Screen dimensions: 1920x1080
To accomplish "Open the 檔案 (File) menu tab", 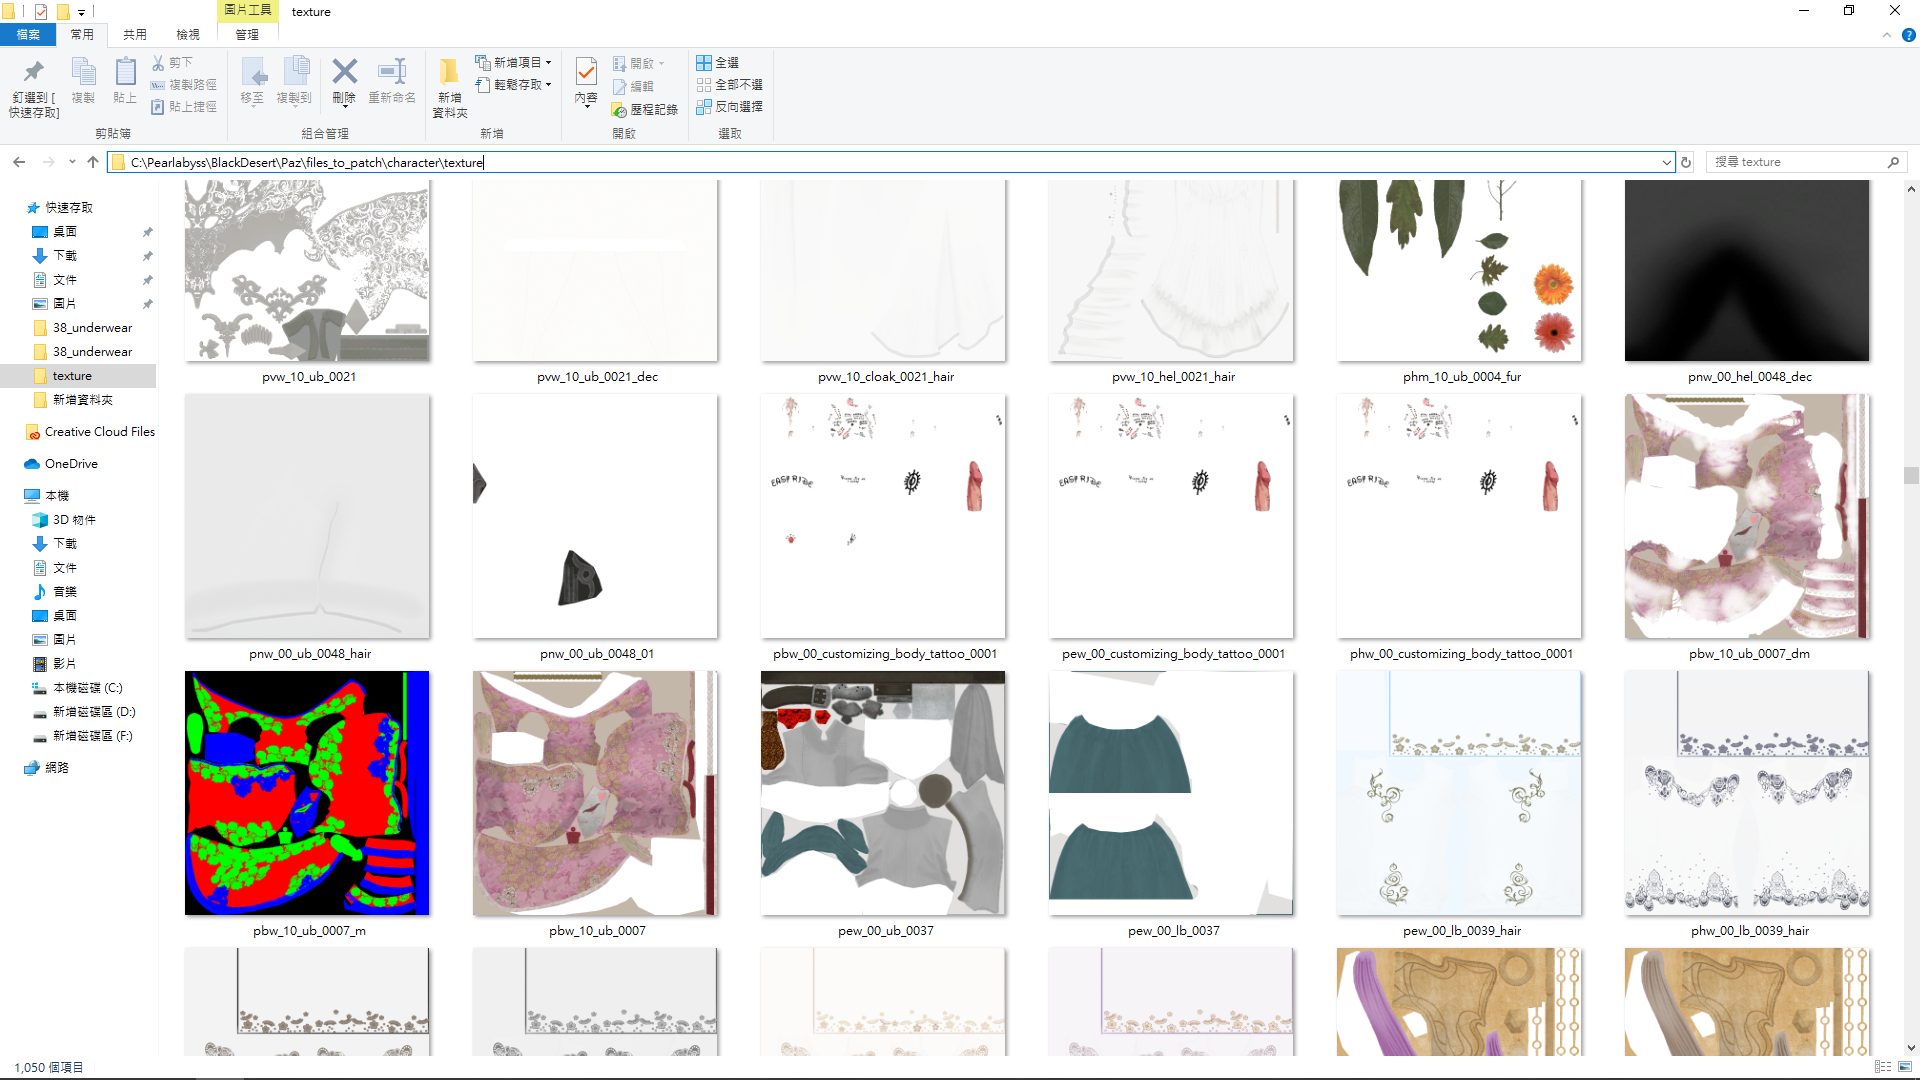I will coord(28,35).
